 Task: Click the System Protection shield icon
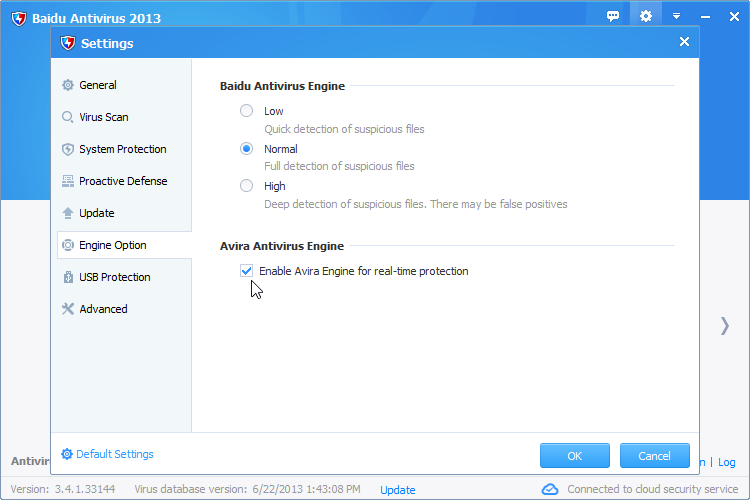(x=68, y=149)
